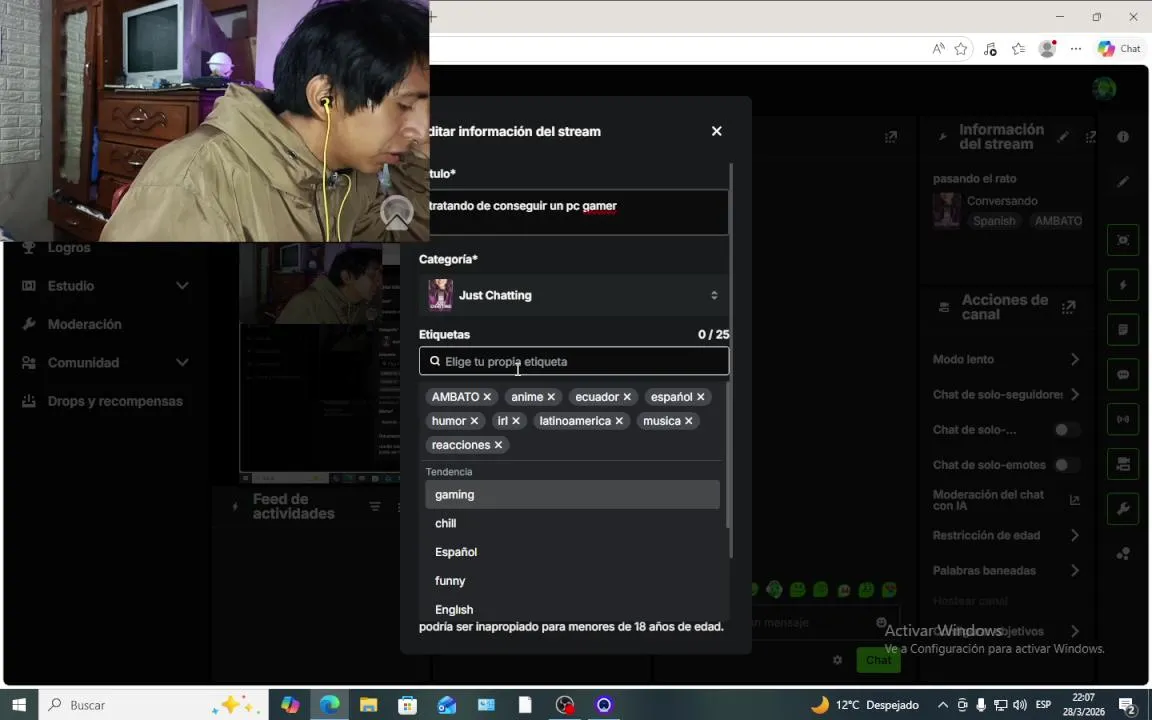1152x720 pixels.
Task: Add page to favorites star icon
Action: point(961,48)
